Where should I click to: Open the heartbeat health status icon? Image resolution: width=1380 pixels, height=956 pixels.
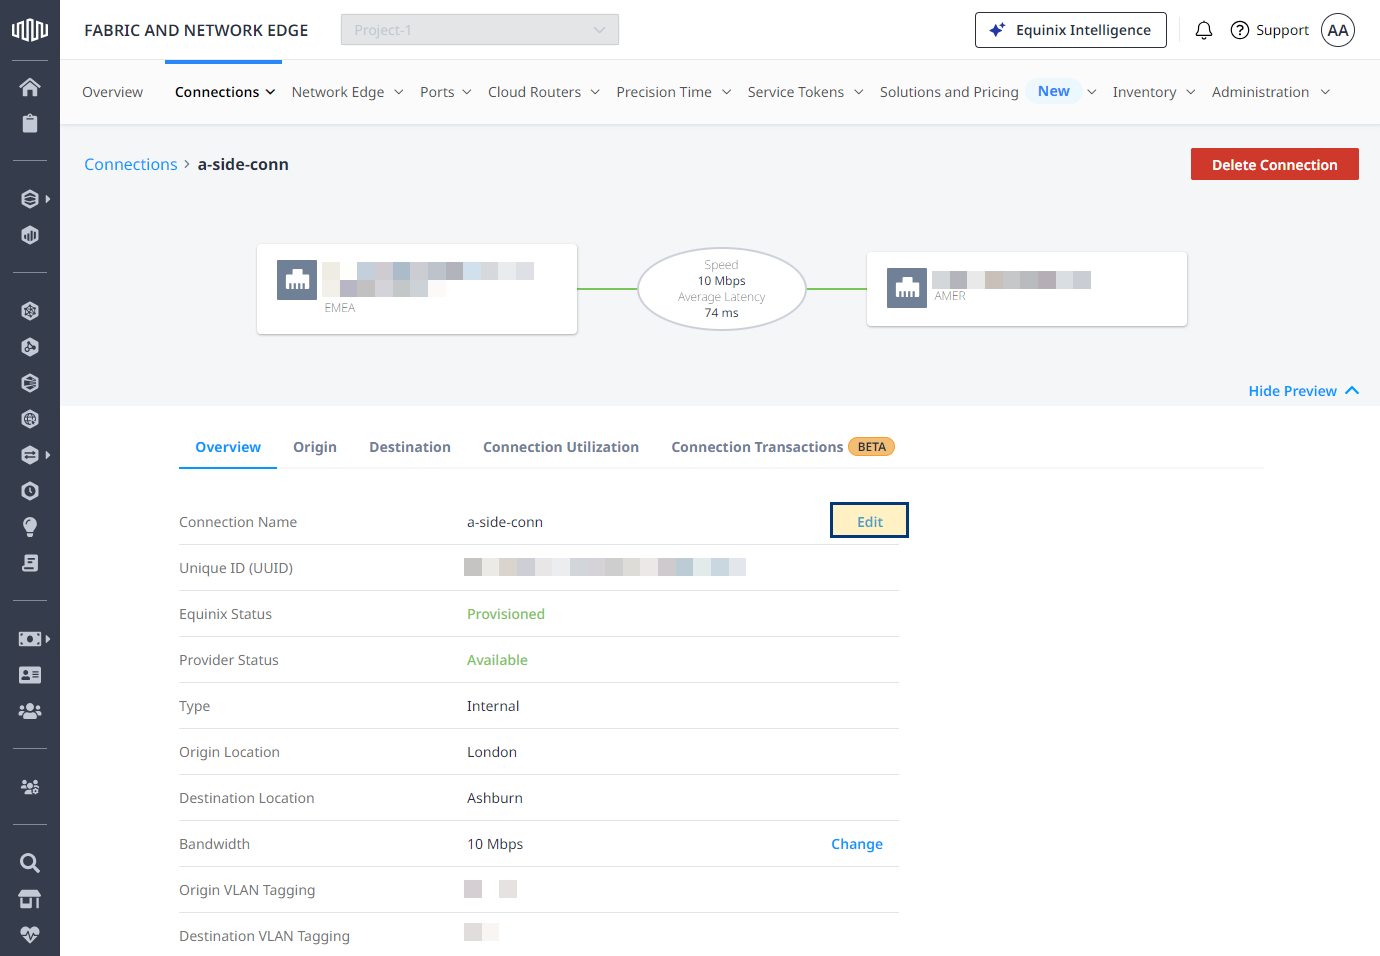(x=30, y=935)
